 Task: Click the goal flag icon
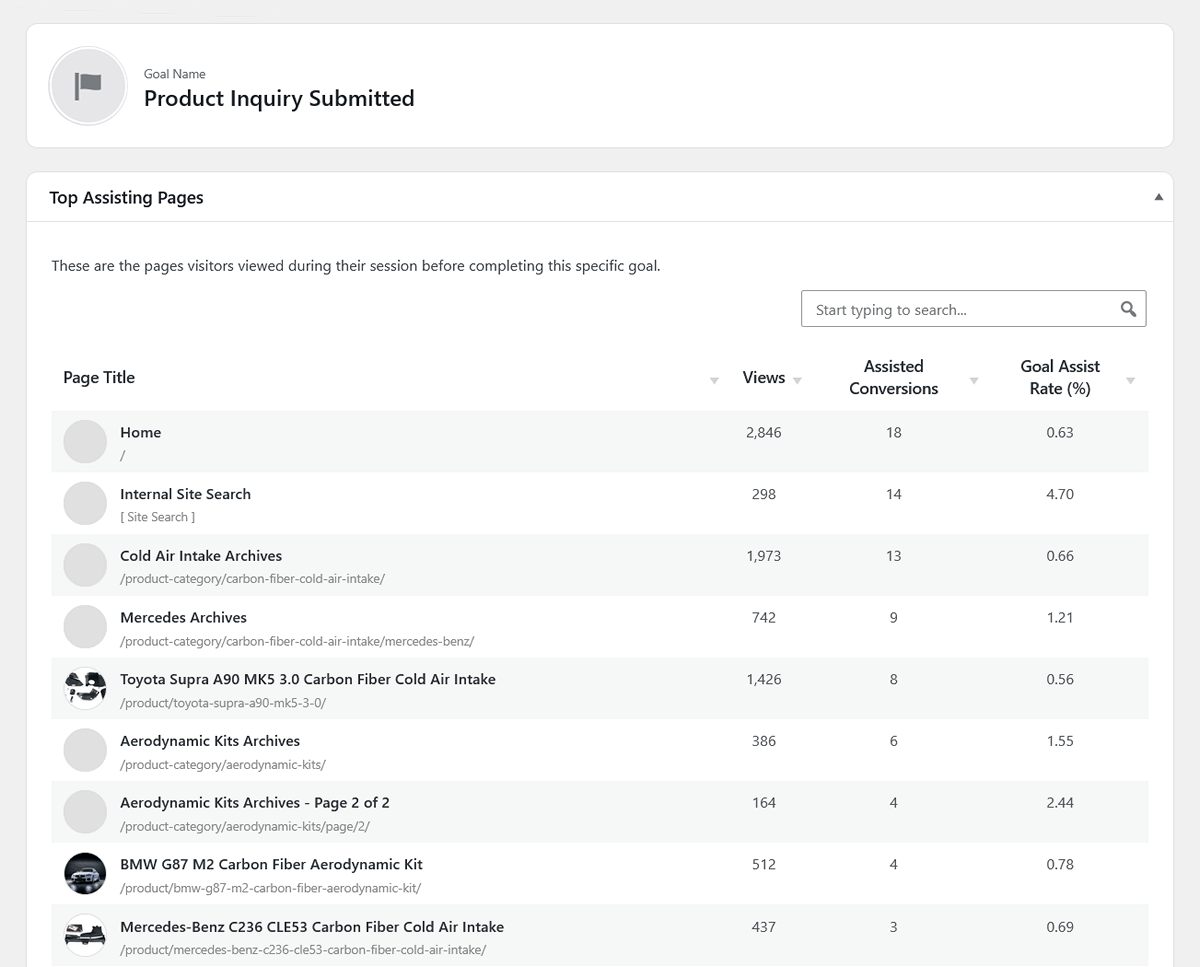88,86
